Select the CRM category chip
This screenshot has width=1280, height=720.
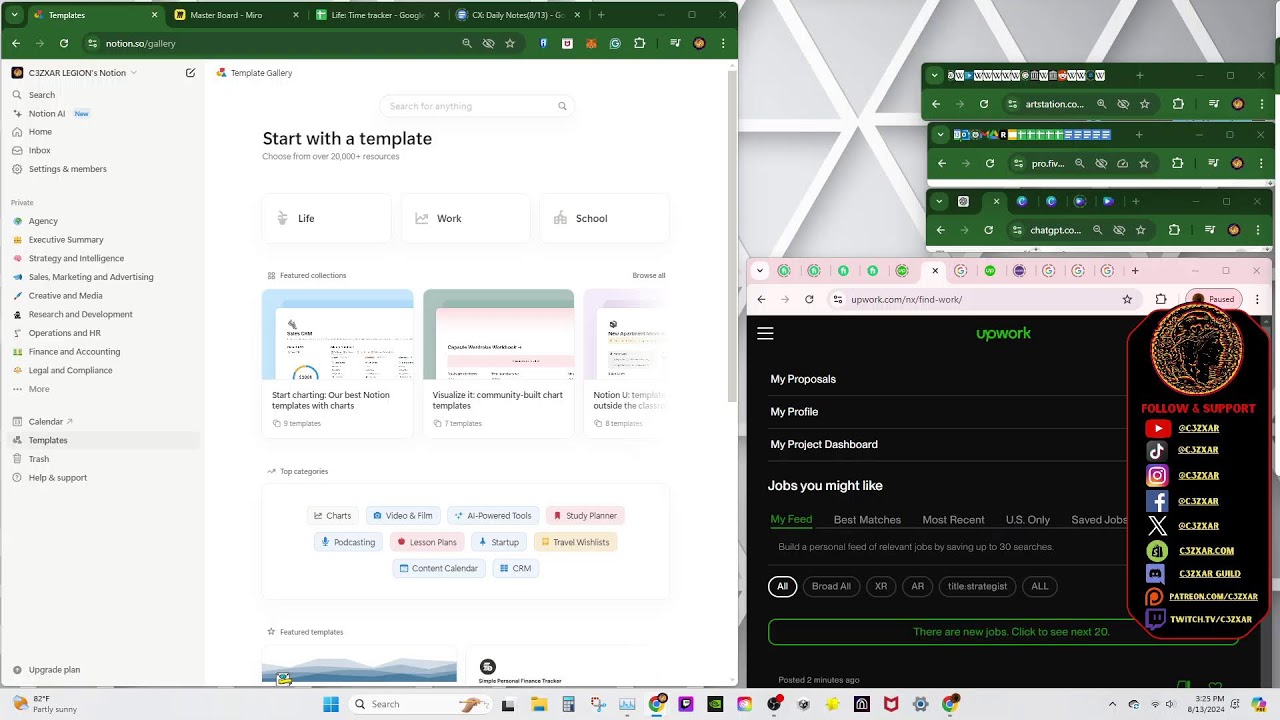[515, 568]
